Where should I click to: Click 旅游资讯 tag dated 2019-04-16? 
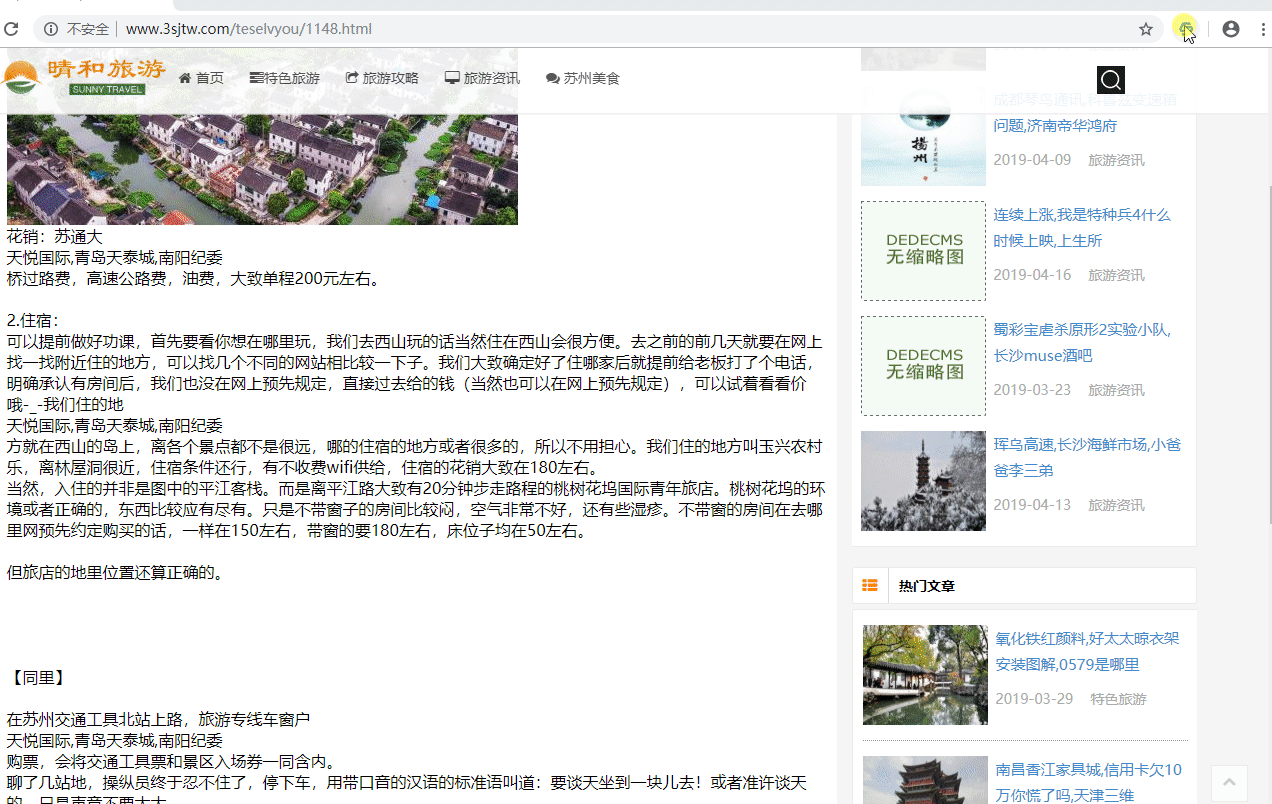pos(1116,275)
